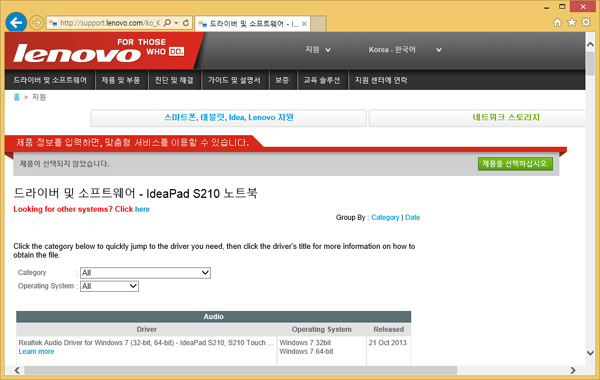The width and height of the screenshot is (600, 380).
Task: Expand the 지원 header dropdown
Action: tap(318, 50)
